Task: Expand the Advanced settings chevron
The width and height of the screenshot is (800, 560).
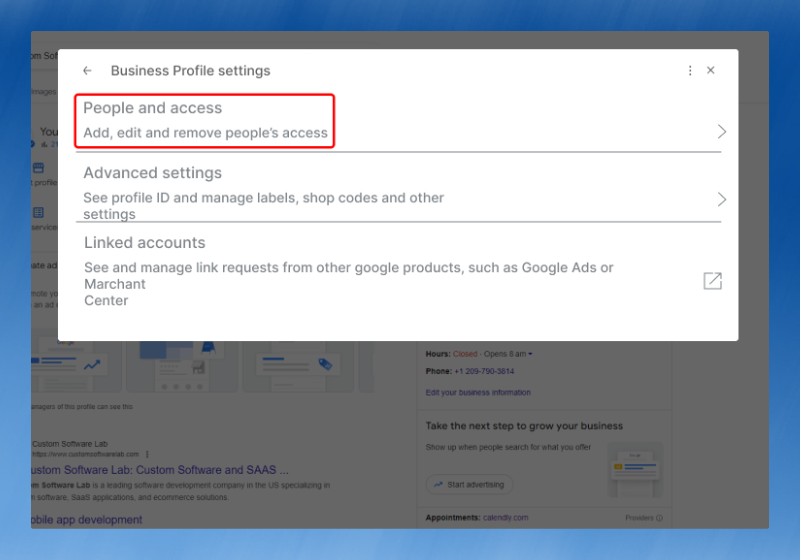Action: tap(721, 199)
